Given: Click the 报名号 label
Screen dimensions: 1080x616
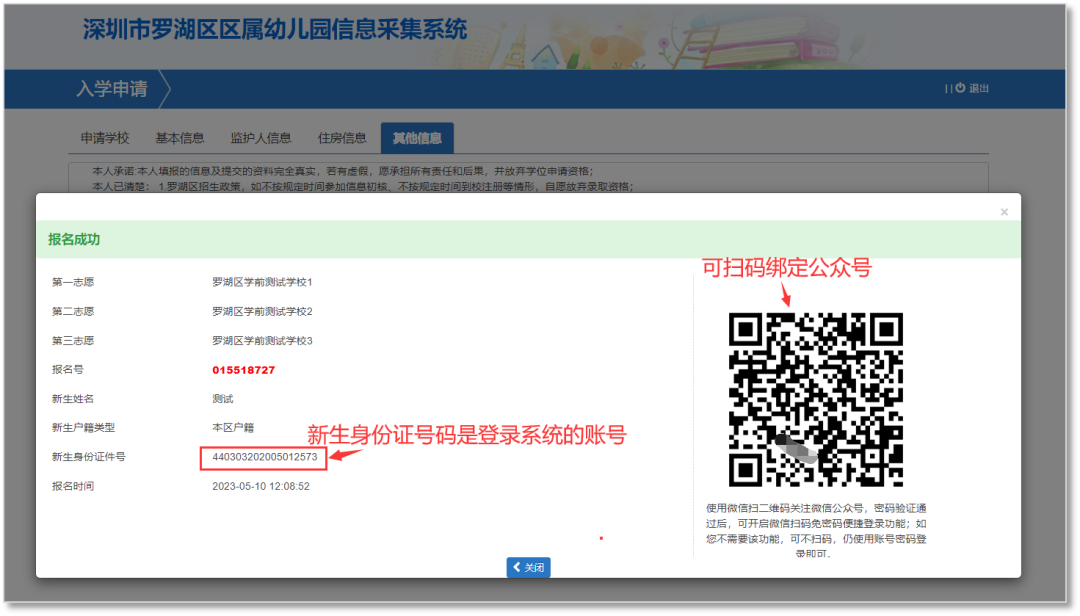Looking at the screenshot, I should tap(68, 370).
